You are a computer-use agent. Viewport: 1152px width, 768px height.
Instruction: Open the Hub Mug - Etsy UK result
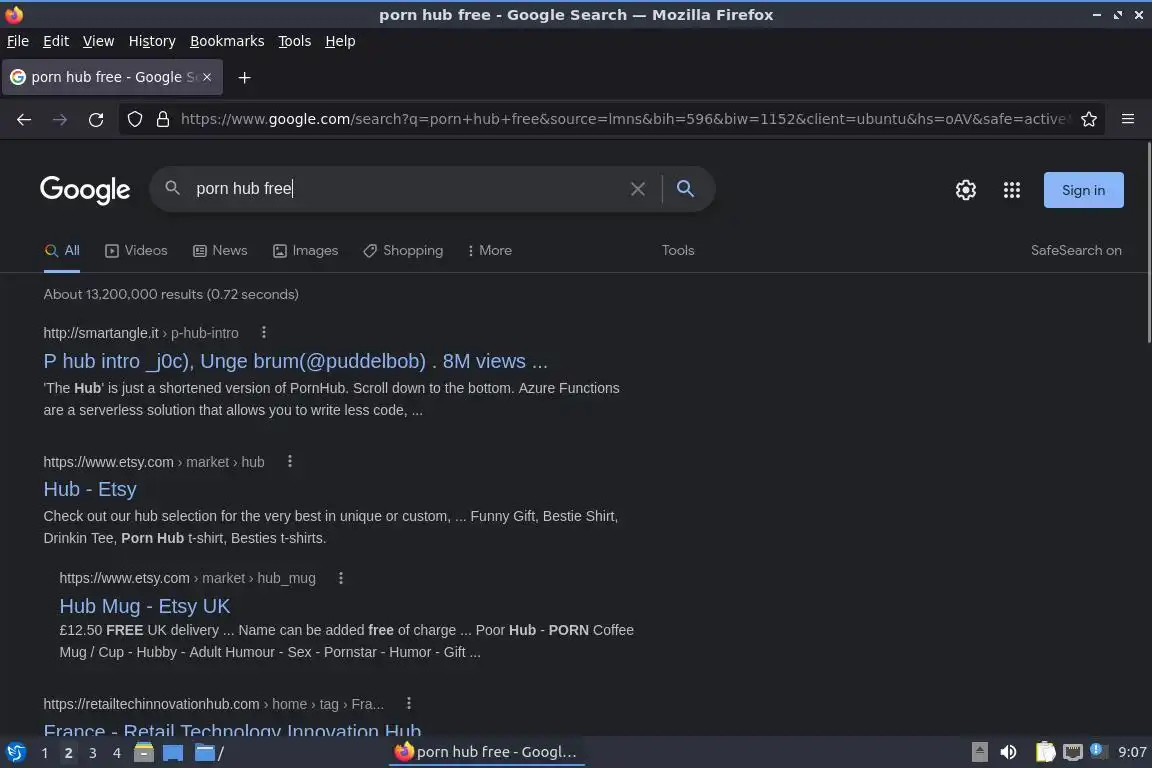point(145,606)
